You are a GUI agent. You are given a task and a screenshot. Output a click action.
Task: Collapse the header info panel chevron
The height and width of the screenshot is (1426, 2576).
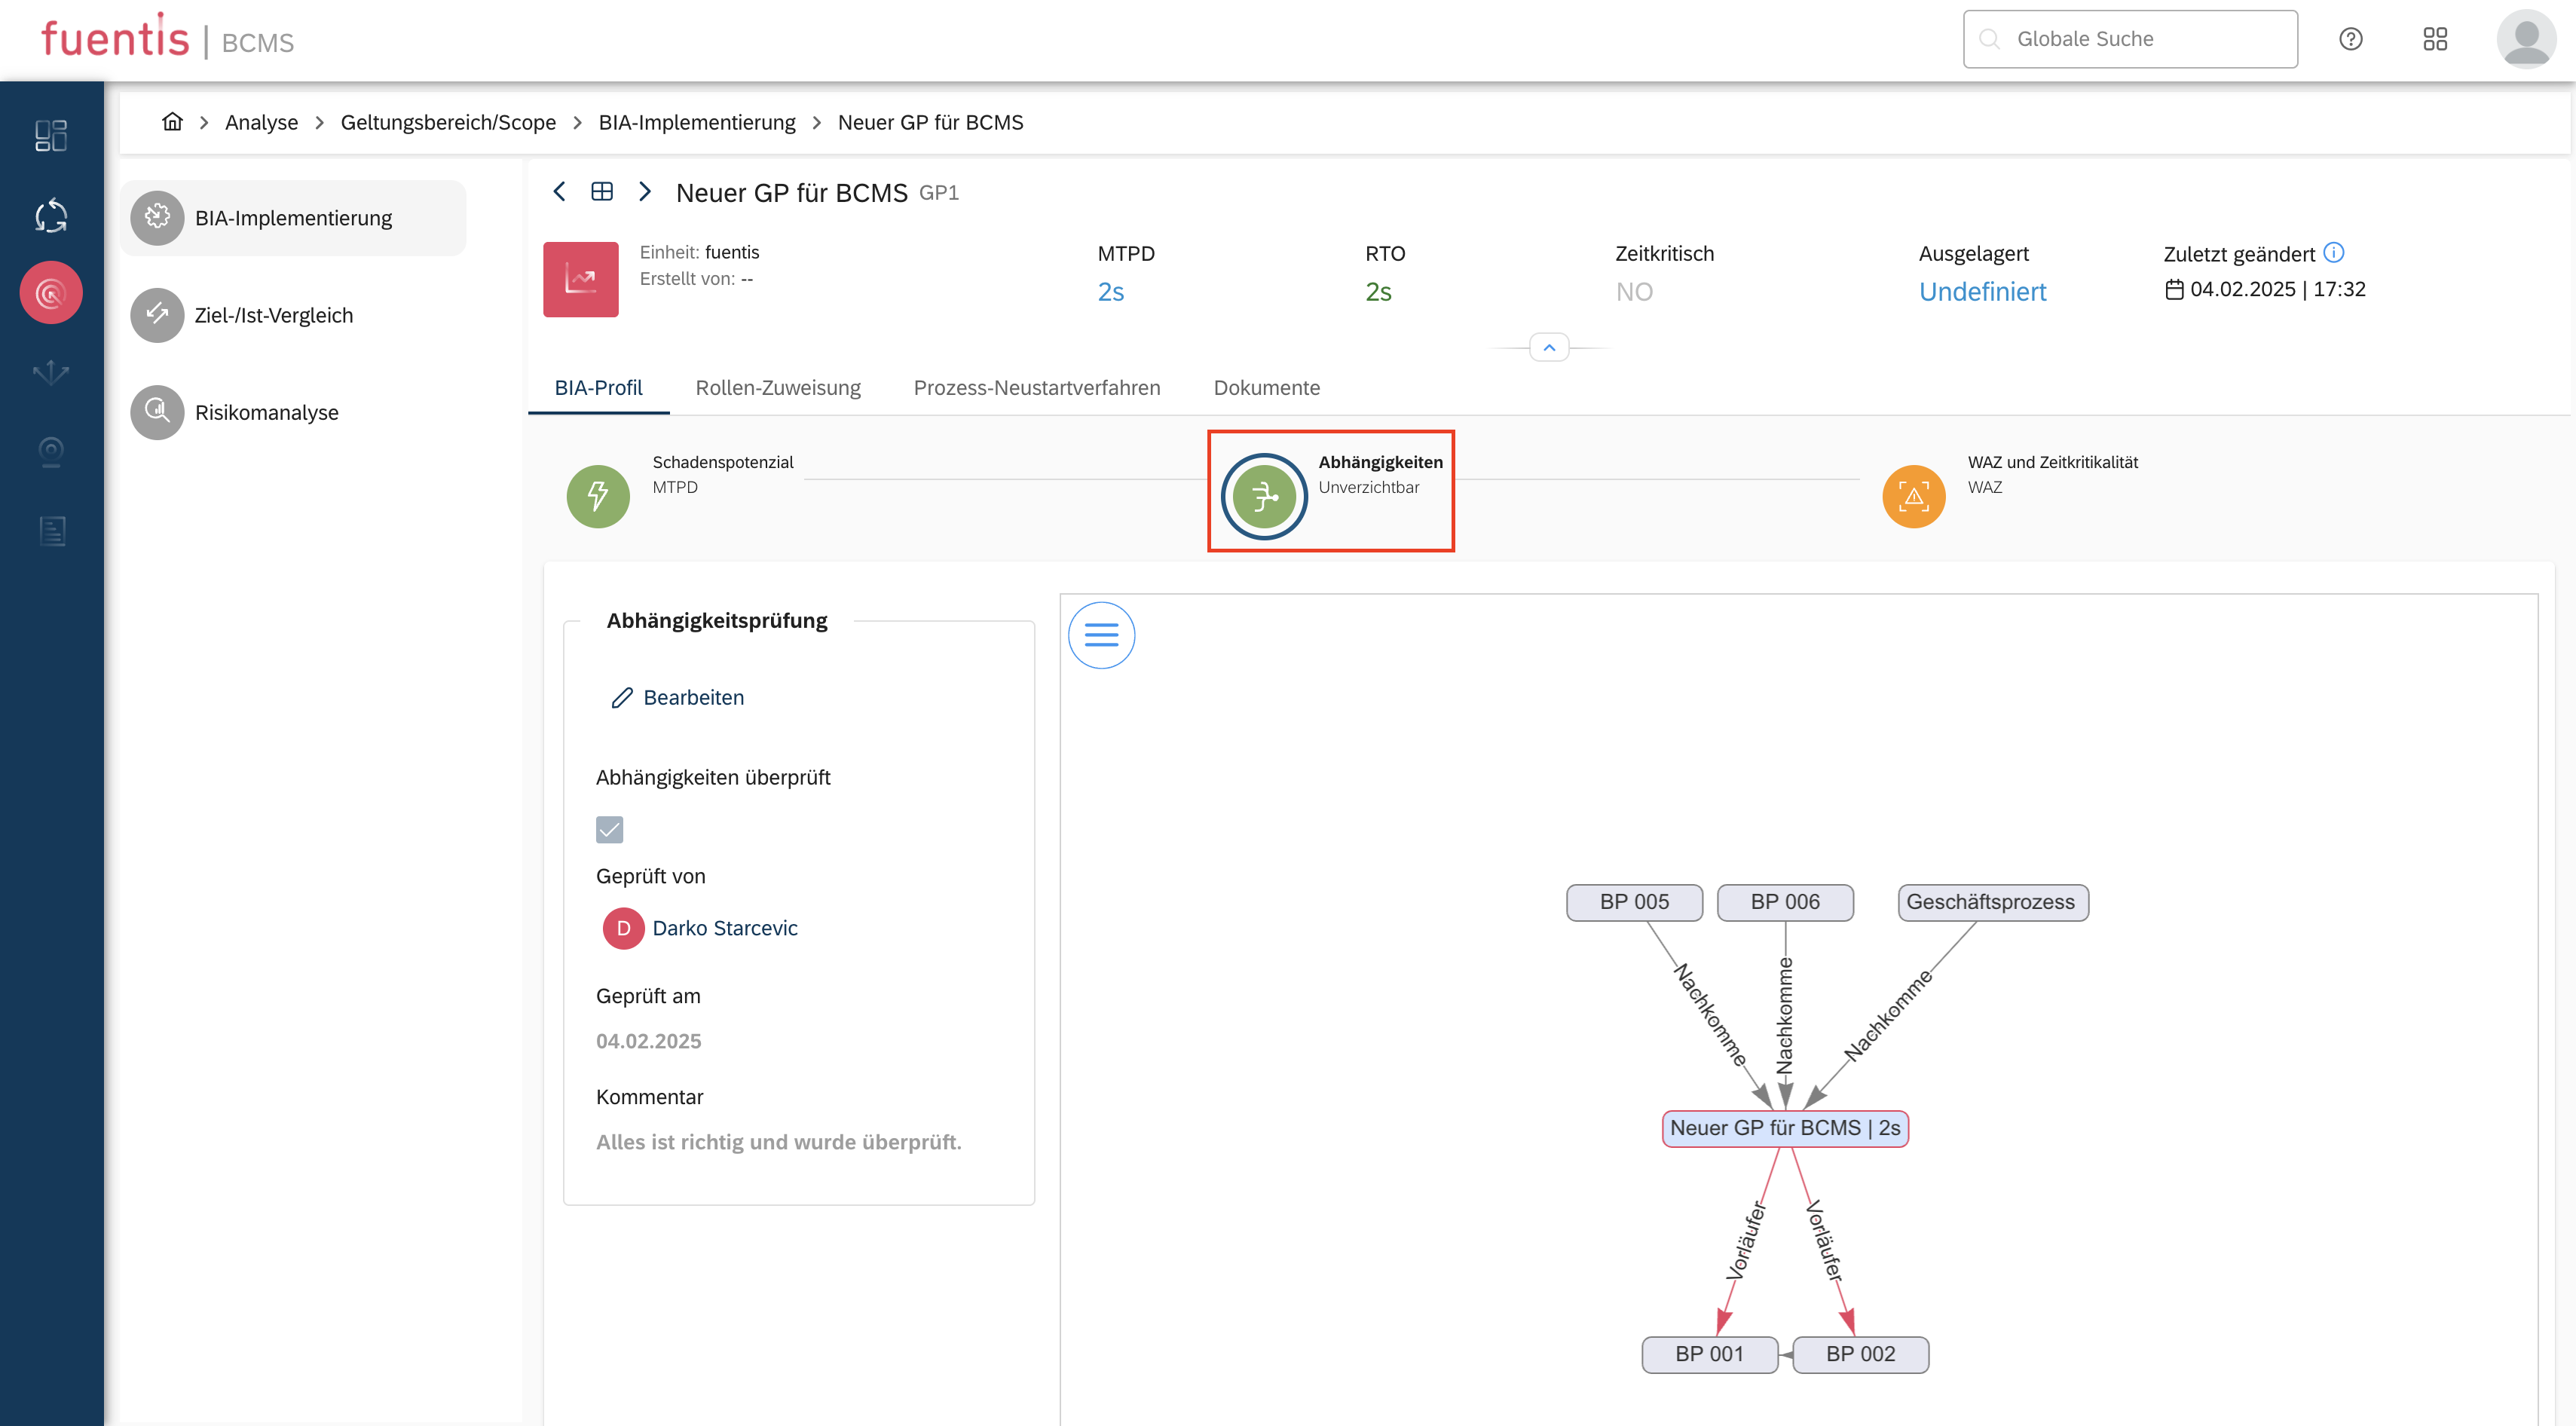point(1549,348)
